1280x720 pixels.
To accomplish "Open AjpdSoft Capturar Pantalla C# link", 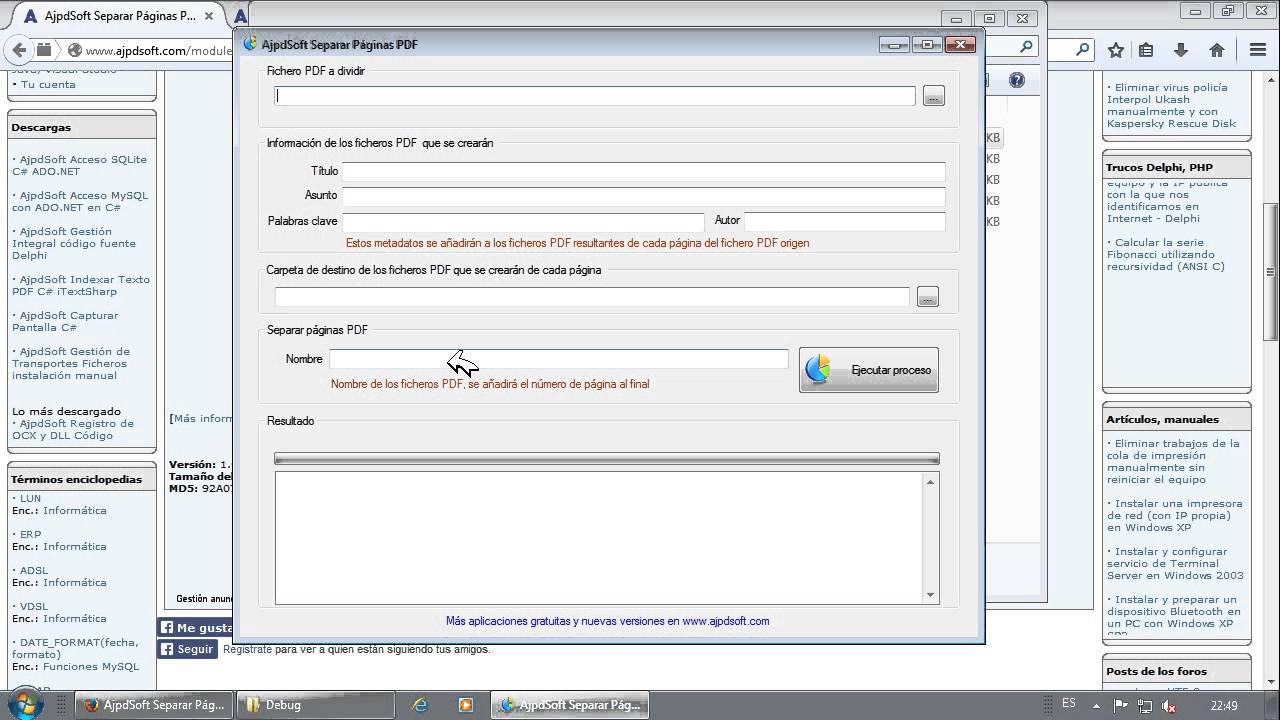I will (x=65, y=321).
